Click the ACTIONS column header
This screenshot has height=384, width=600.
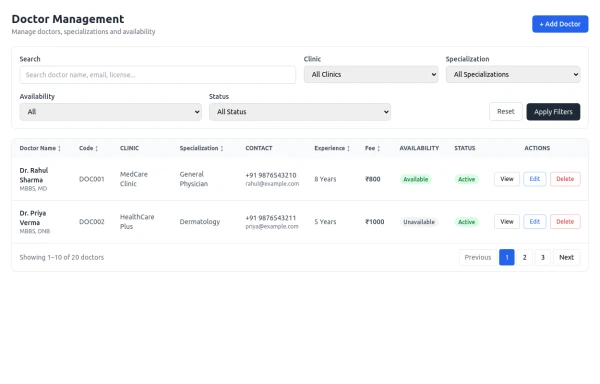pos(537,148)
